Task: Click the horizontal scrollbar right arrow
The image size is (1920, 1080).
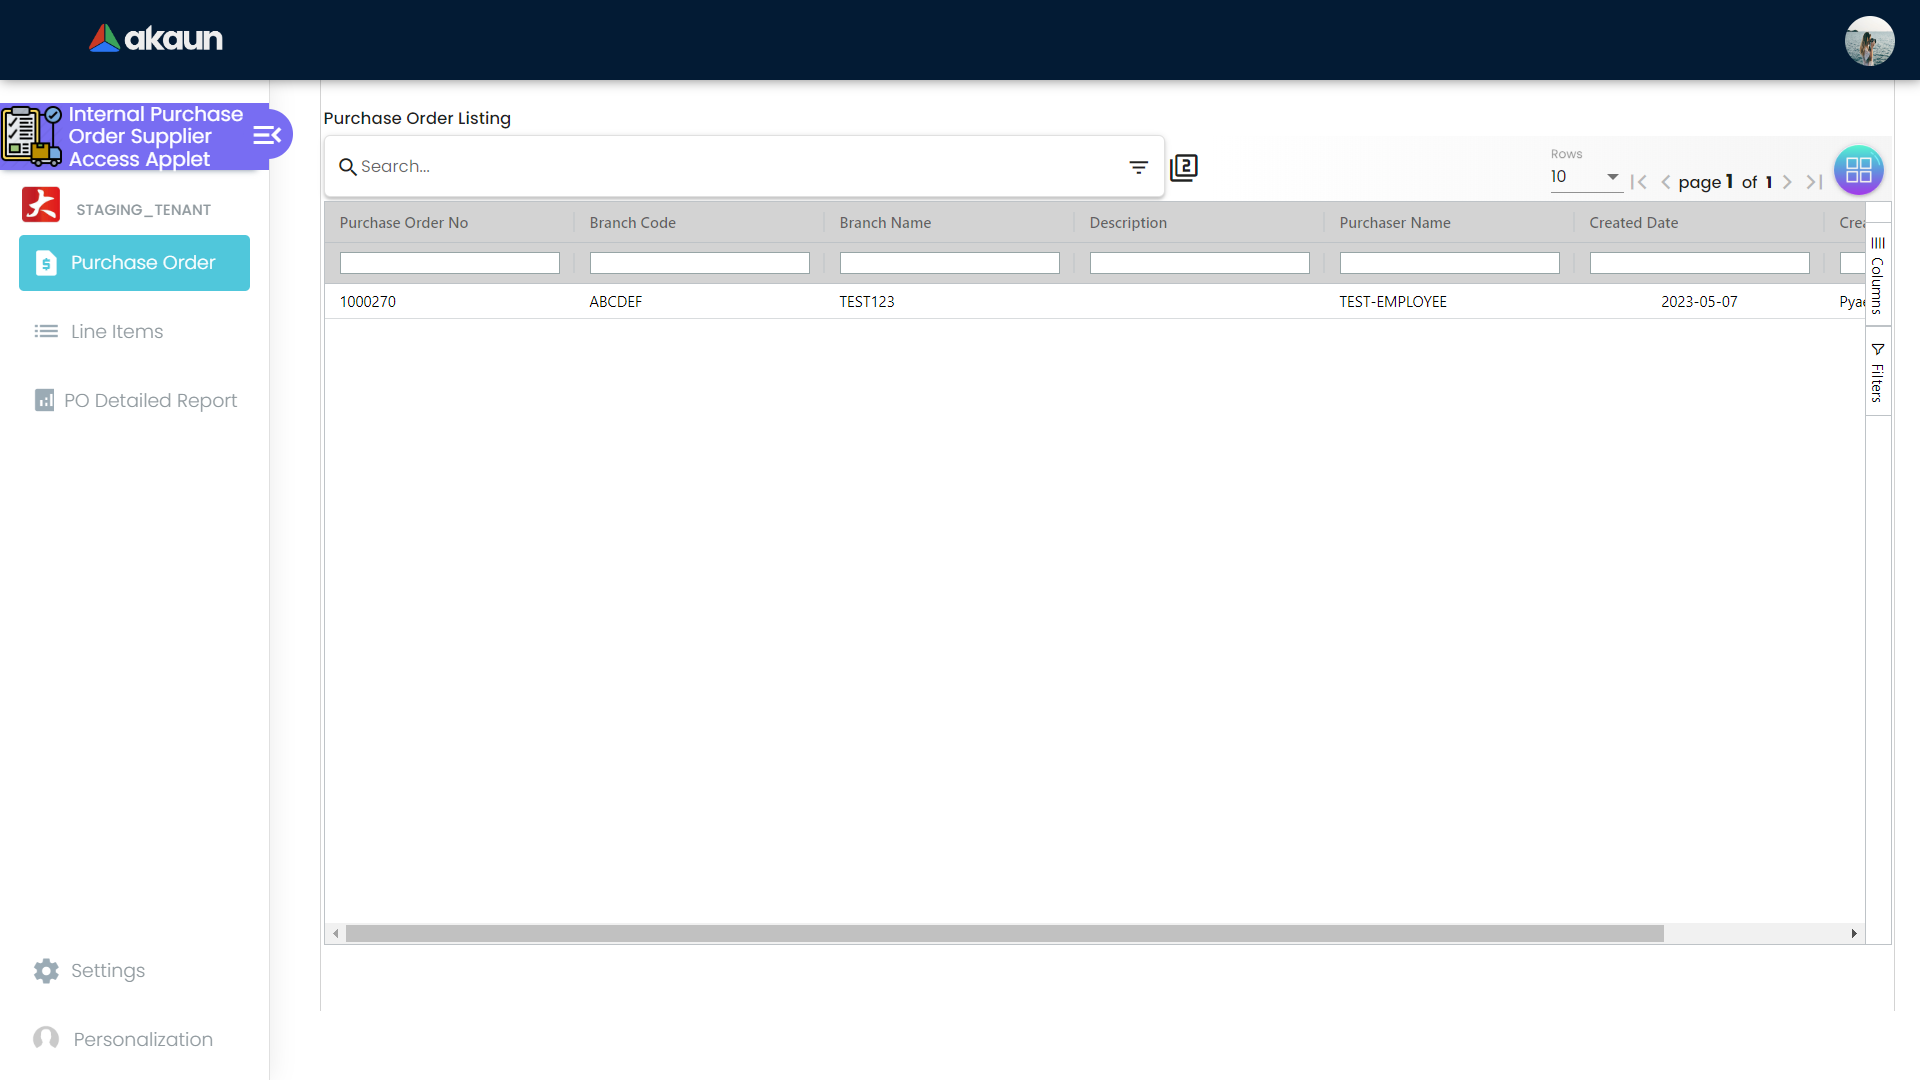Action: pos(1853,933)
